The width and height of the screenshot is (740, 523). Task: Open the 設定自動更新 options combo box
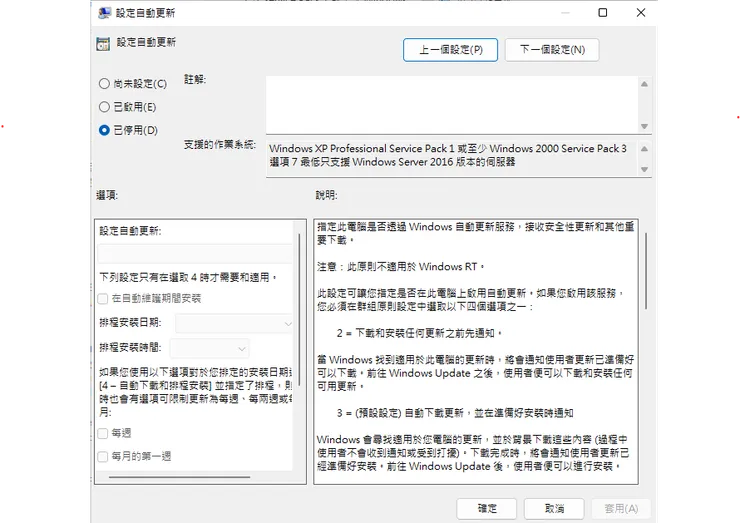[195, 253]
